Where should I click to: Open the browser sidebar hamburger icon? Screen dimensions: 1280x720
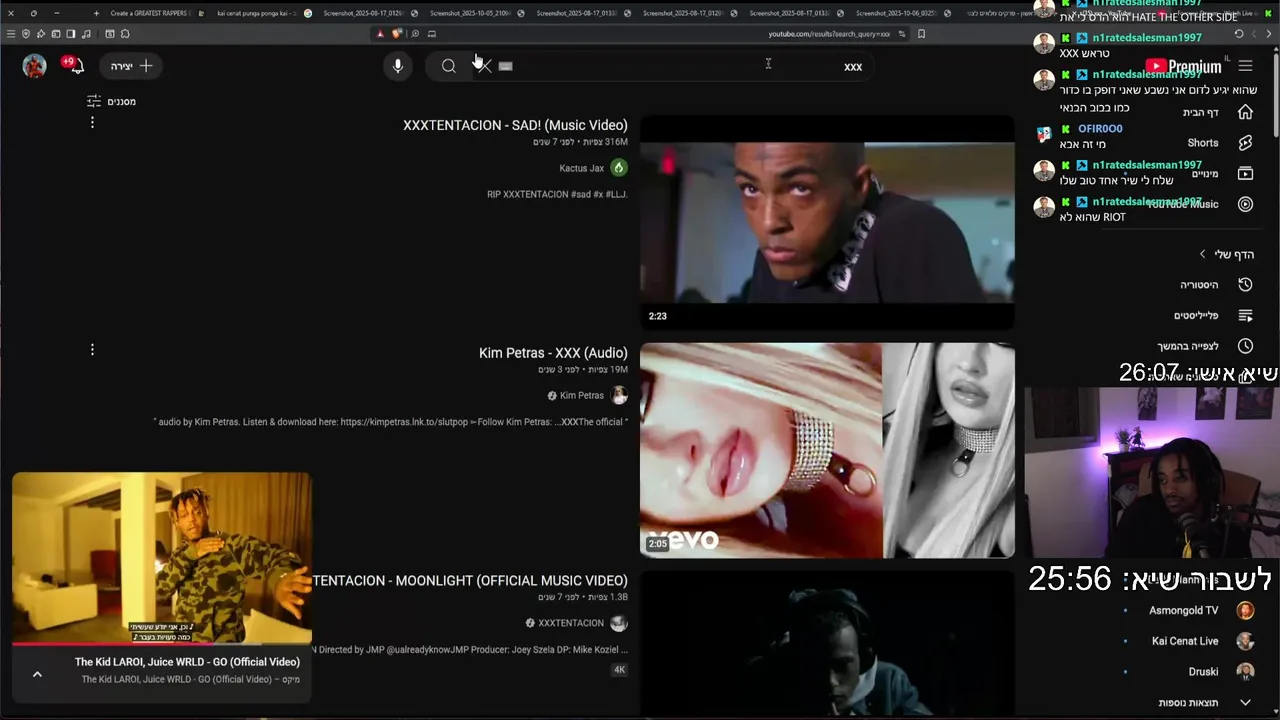click(x=11, y=34)
